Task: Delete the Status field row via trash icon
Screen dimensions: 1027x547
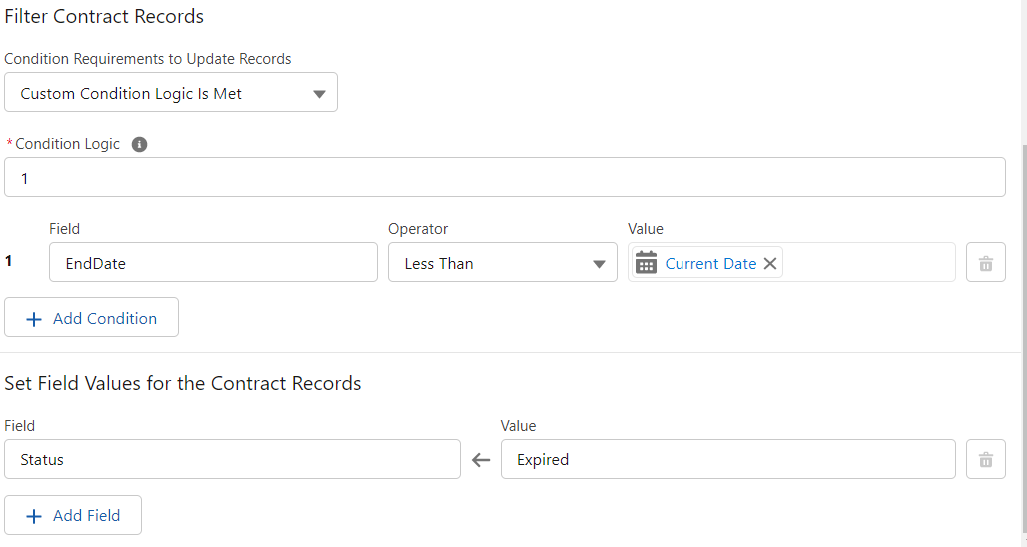Action: (x=985, y=460)
